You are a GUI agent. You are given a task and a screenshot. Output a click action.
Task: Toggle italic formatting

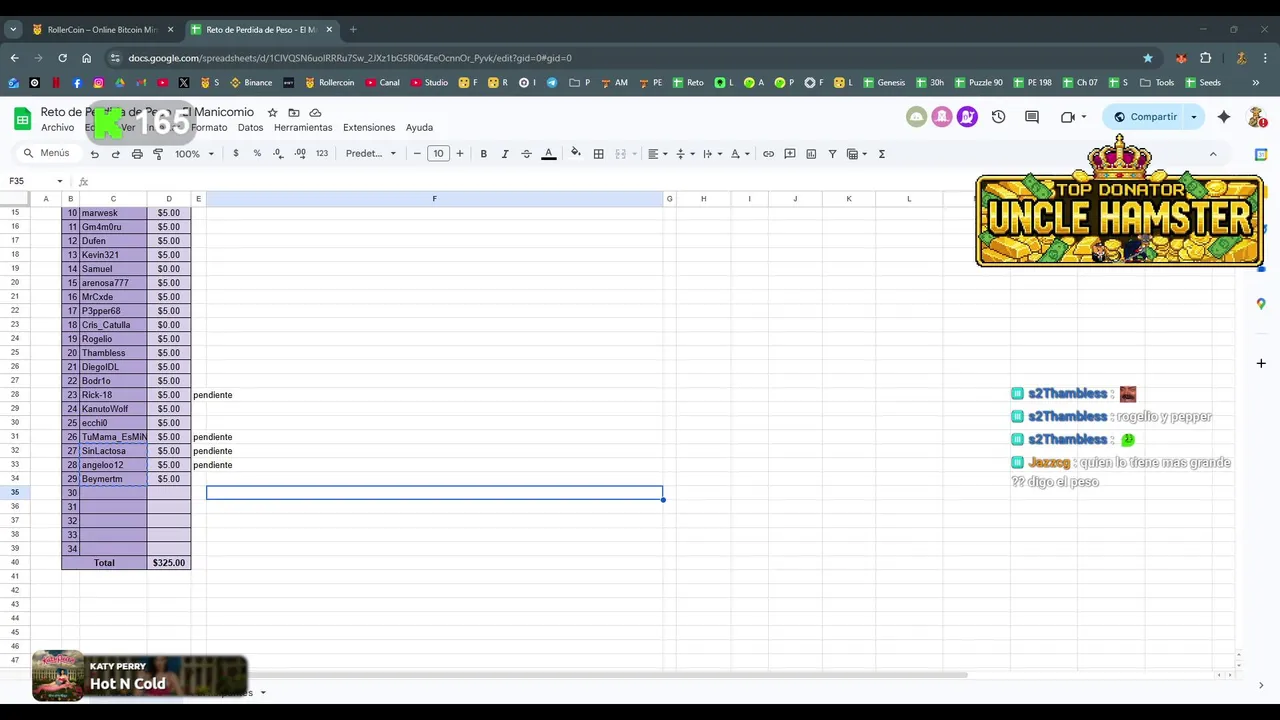505,154
